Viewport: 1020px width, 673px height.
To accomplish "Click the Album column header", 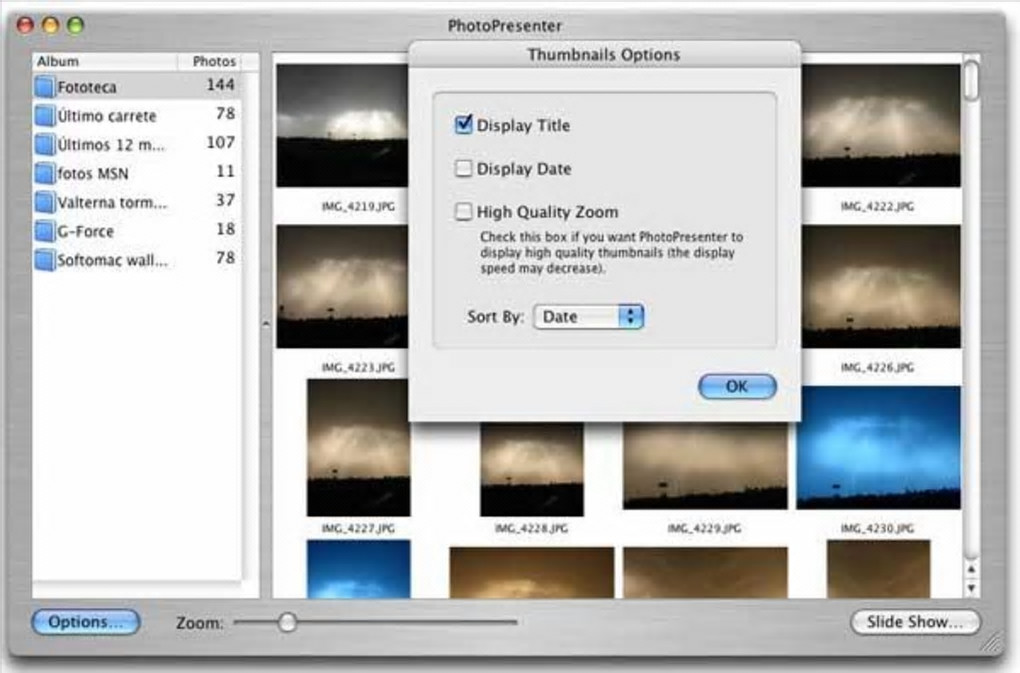I will pos(105,61).
